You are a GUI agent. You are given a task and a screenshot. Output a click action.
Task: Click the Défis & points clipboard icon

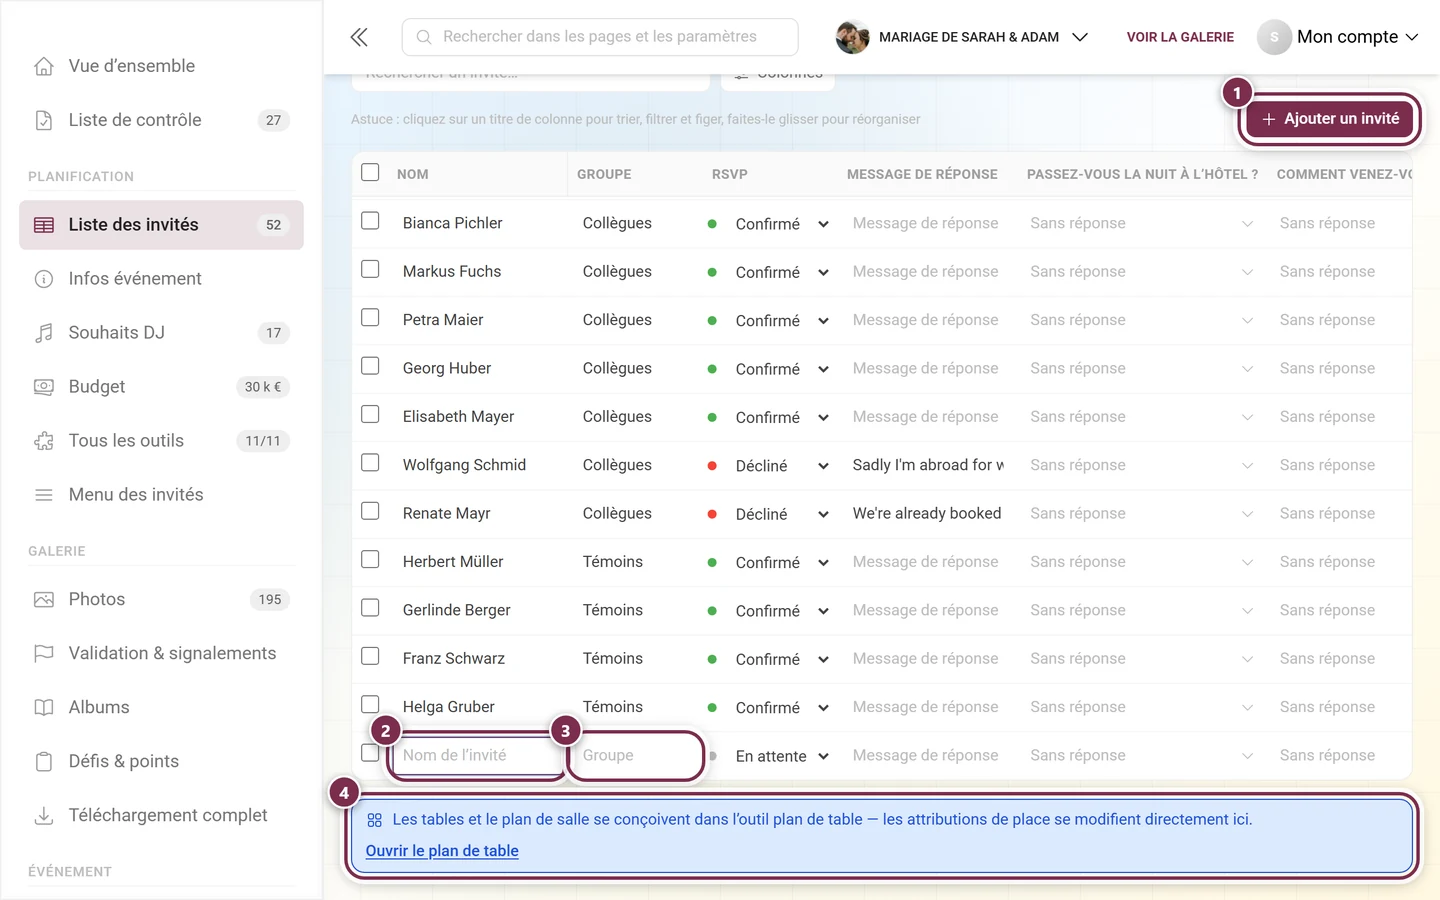(44, 762)
